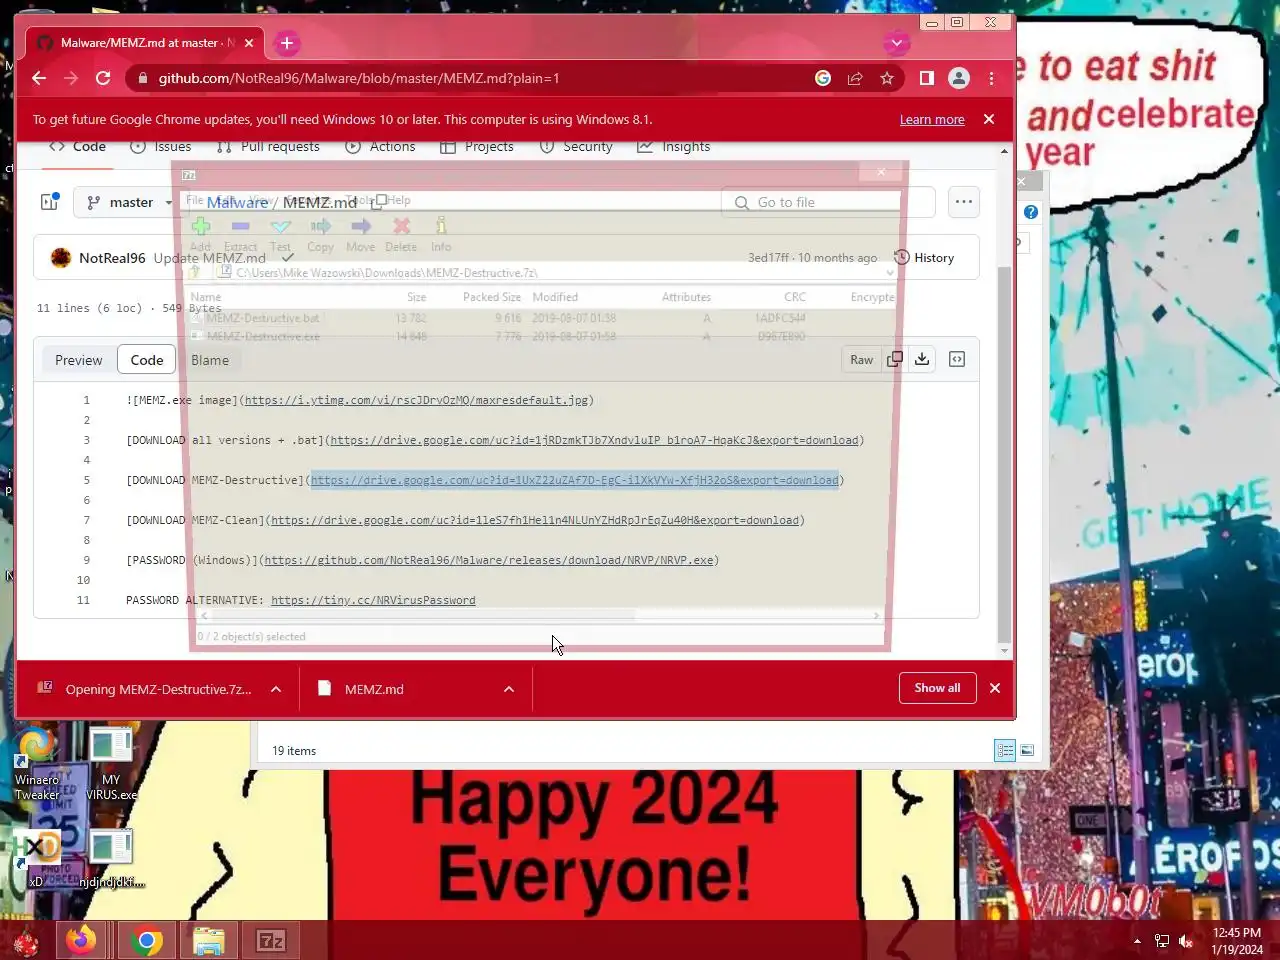Launch Firefox from the taskbar
Image resolution: width=1280 pixels, height=960 pixels.
click(82, 941)
